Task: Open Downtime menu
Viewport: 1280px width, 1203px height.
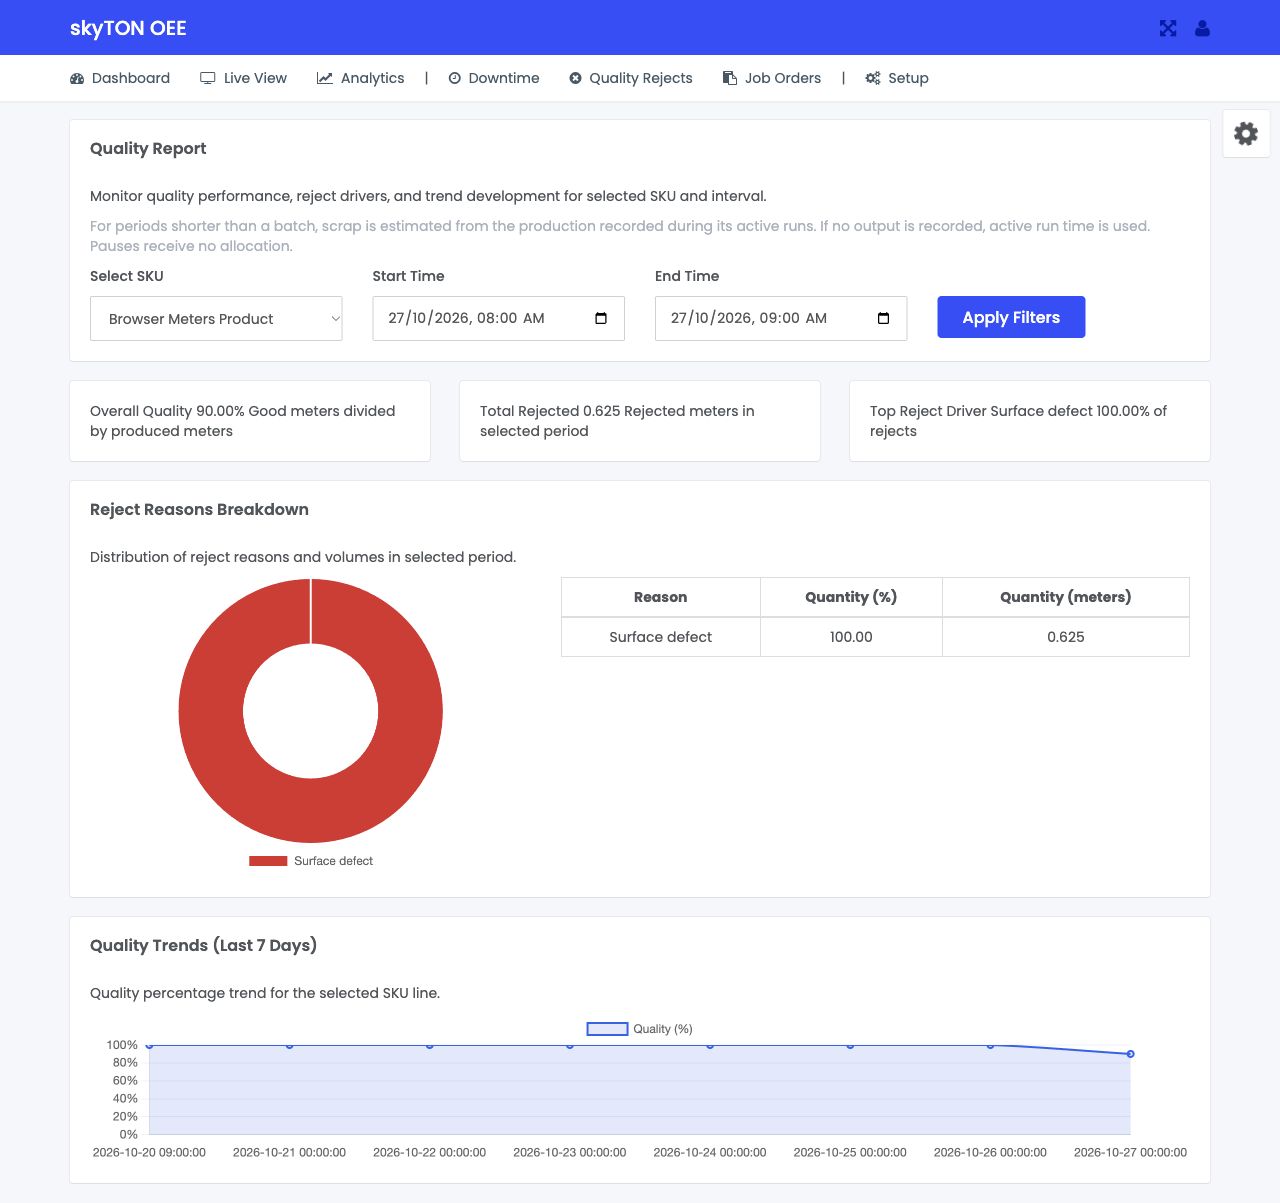Action: 494,78
